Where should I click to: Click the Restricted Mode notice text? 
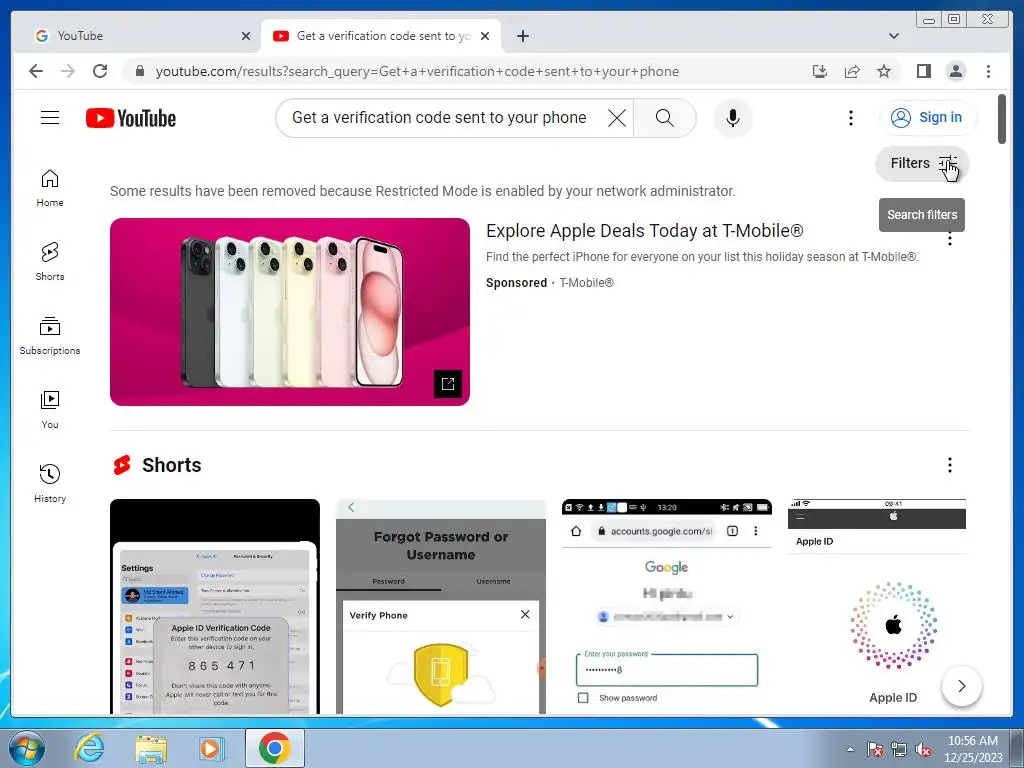[423, 191]
